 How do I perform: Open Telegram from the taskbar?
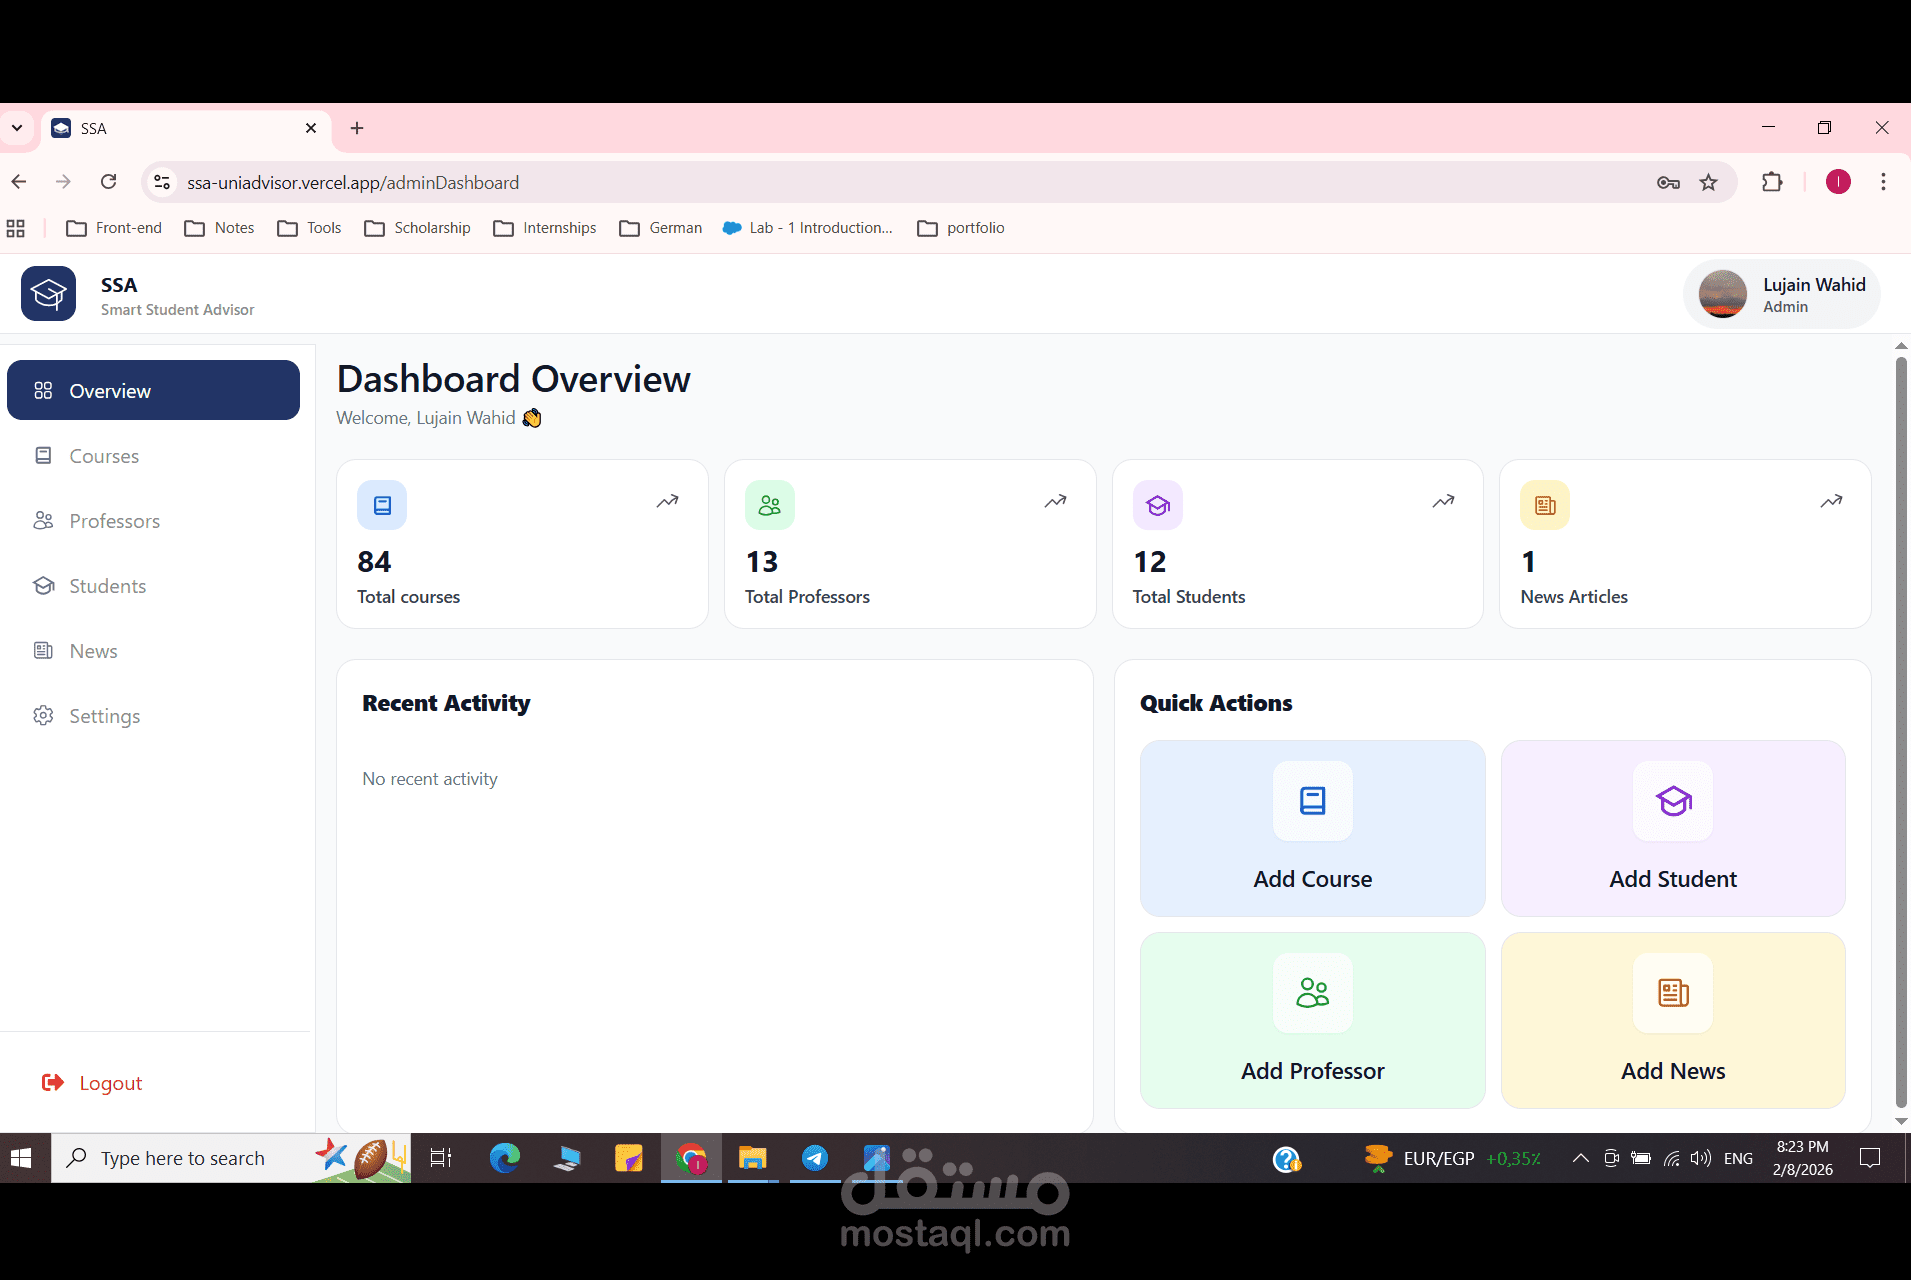[815, 1158]
